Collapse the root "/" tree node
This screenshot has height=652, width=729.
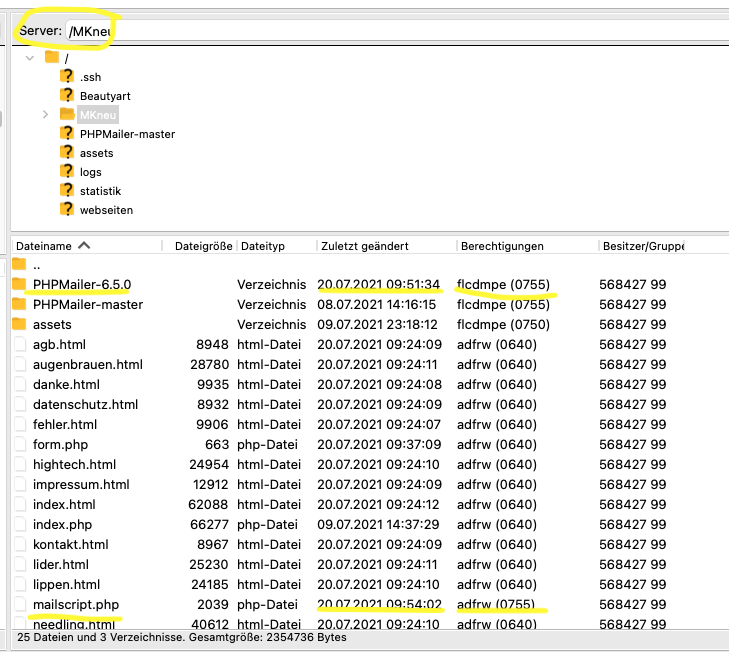tap(30, 58)
